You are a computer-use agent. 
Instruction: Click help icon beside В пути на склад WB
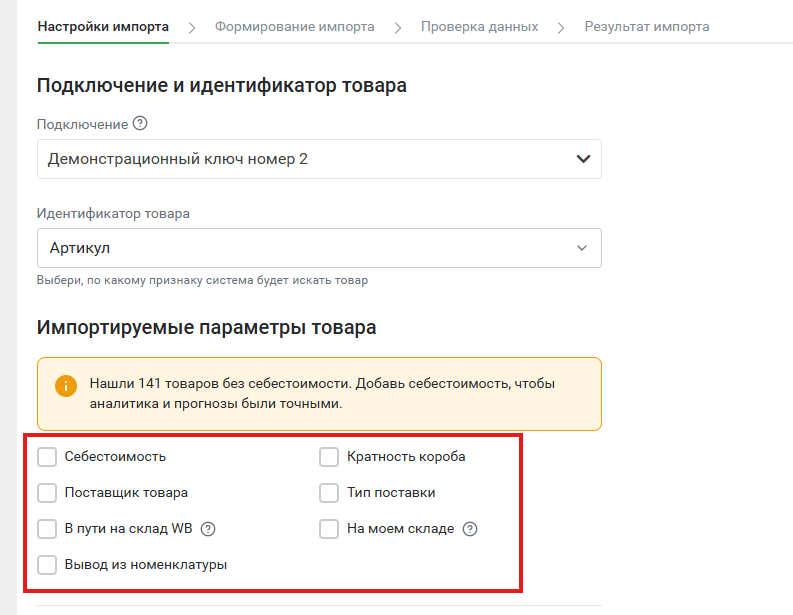tap(208, 529)
